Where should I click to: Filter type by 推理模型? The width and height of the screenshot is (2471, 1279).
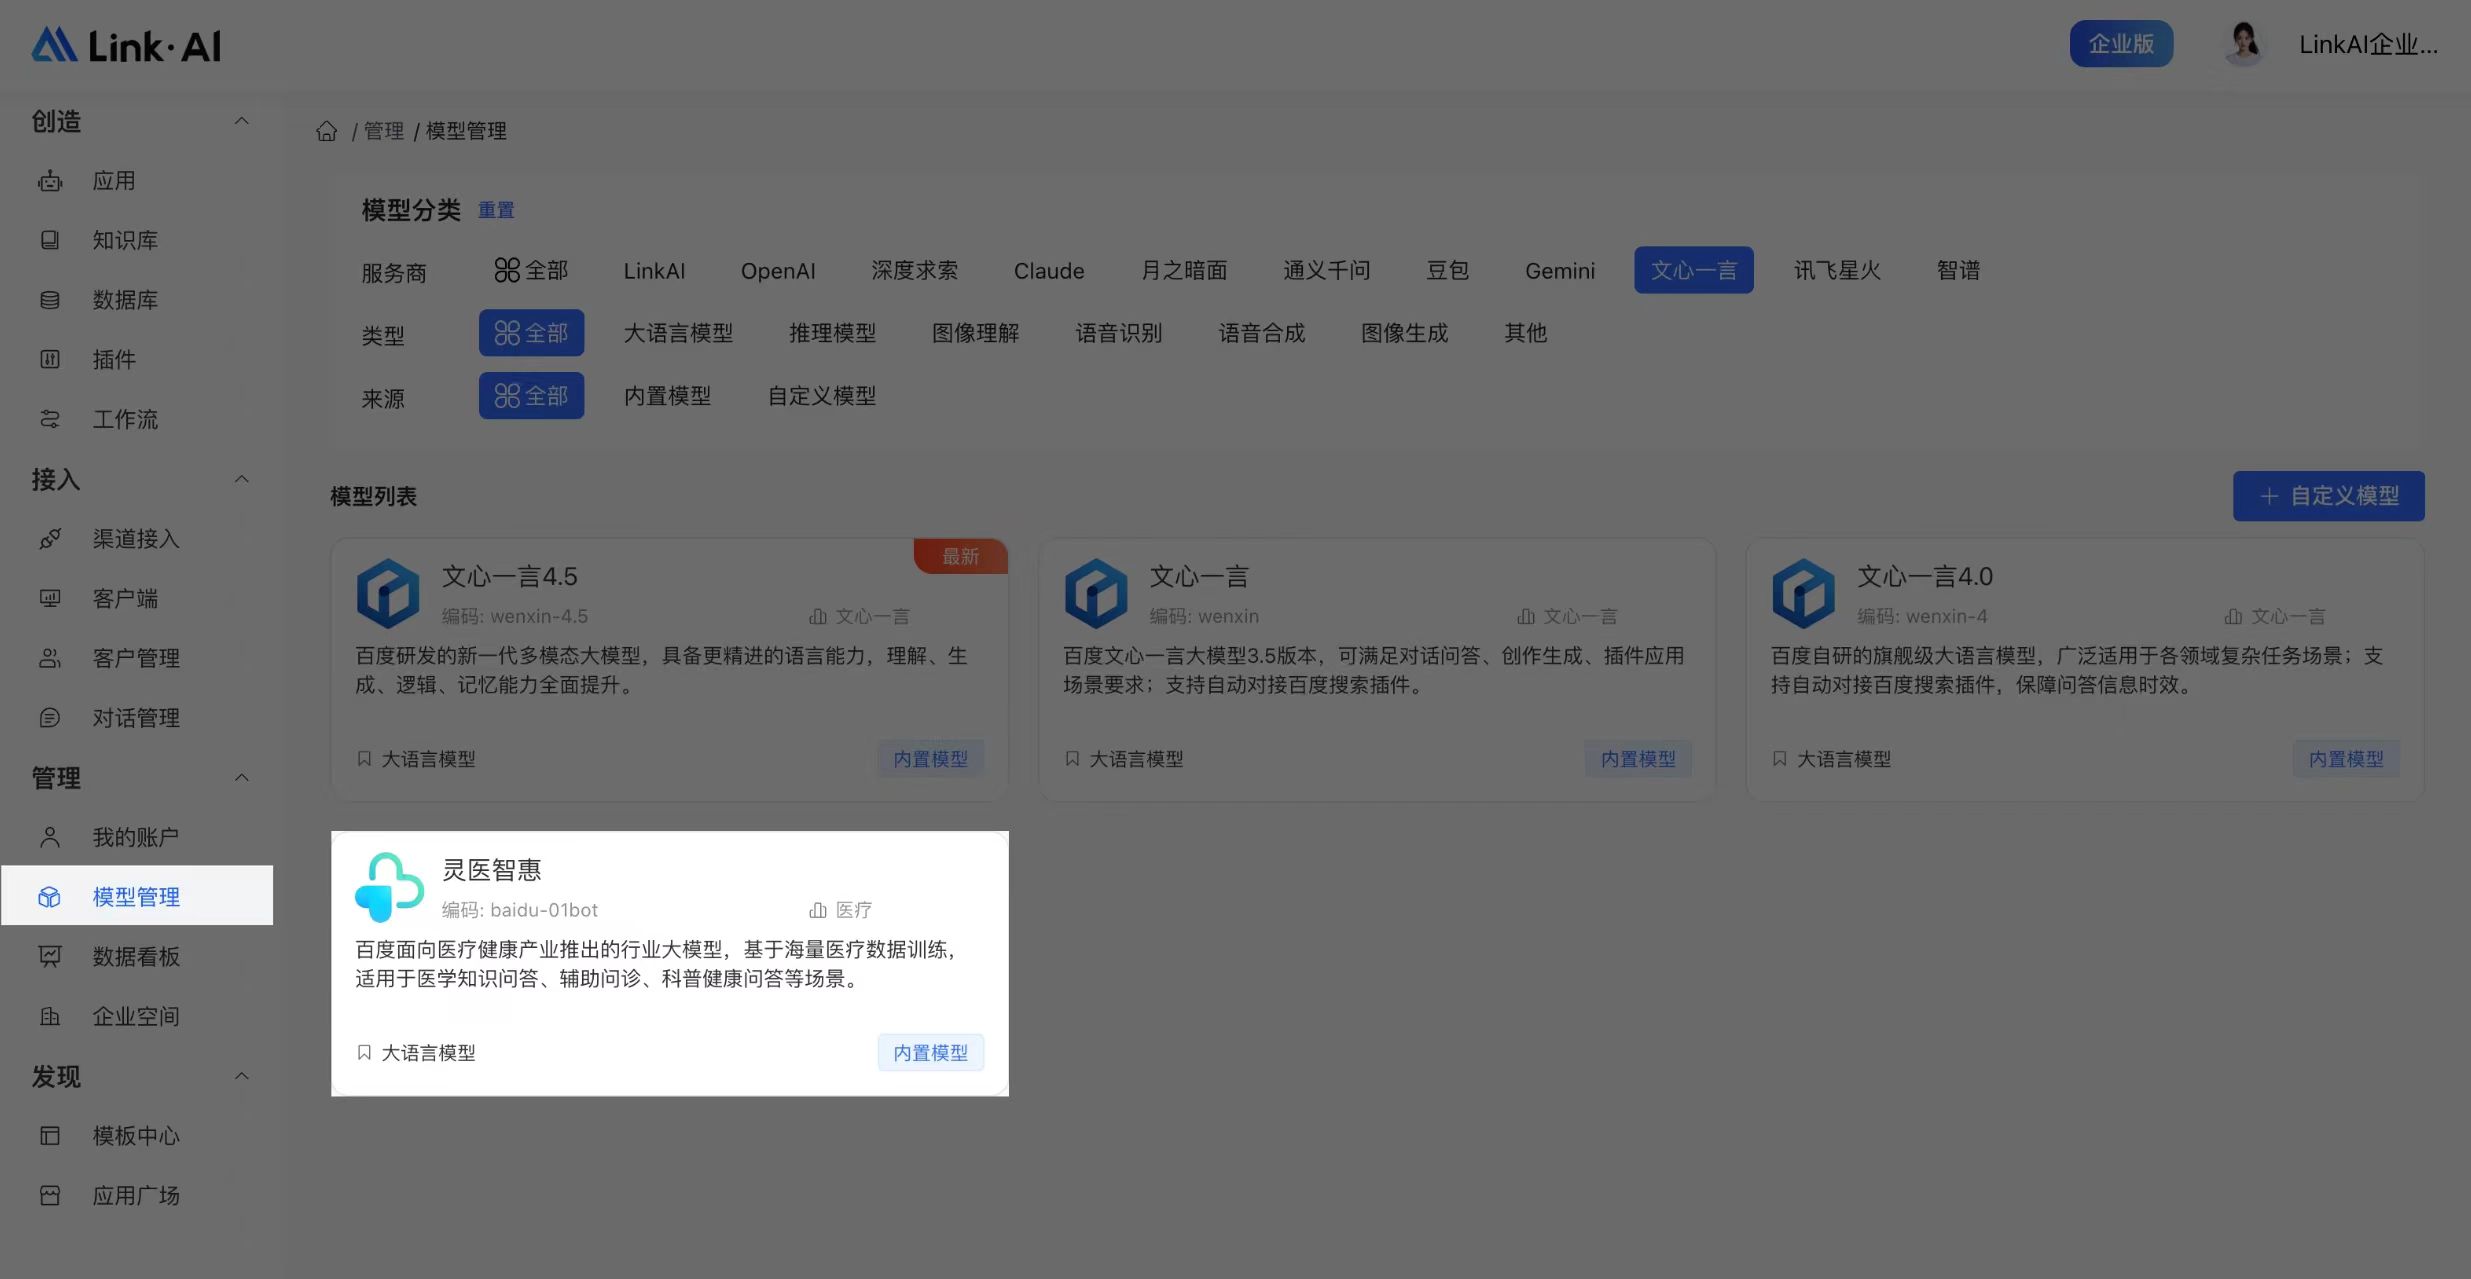(832, 333)
